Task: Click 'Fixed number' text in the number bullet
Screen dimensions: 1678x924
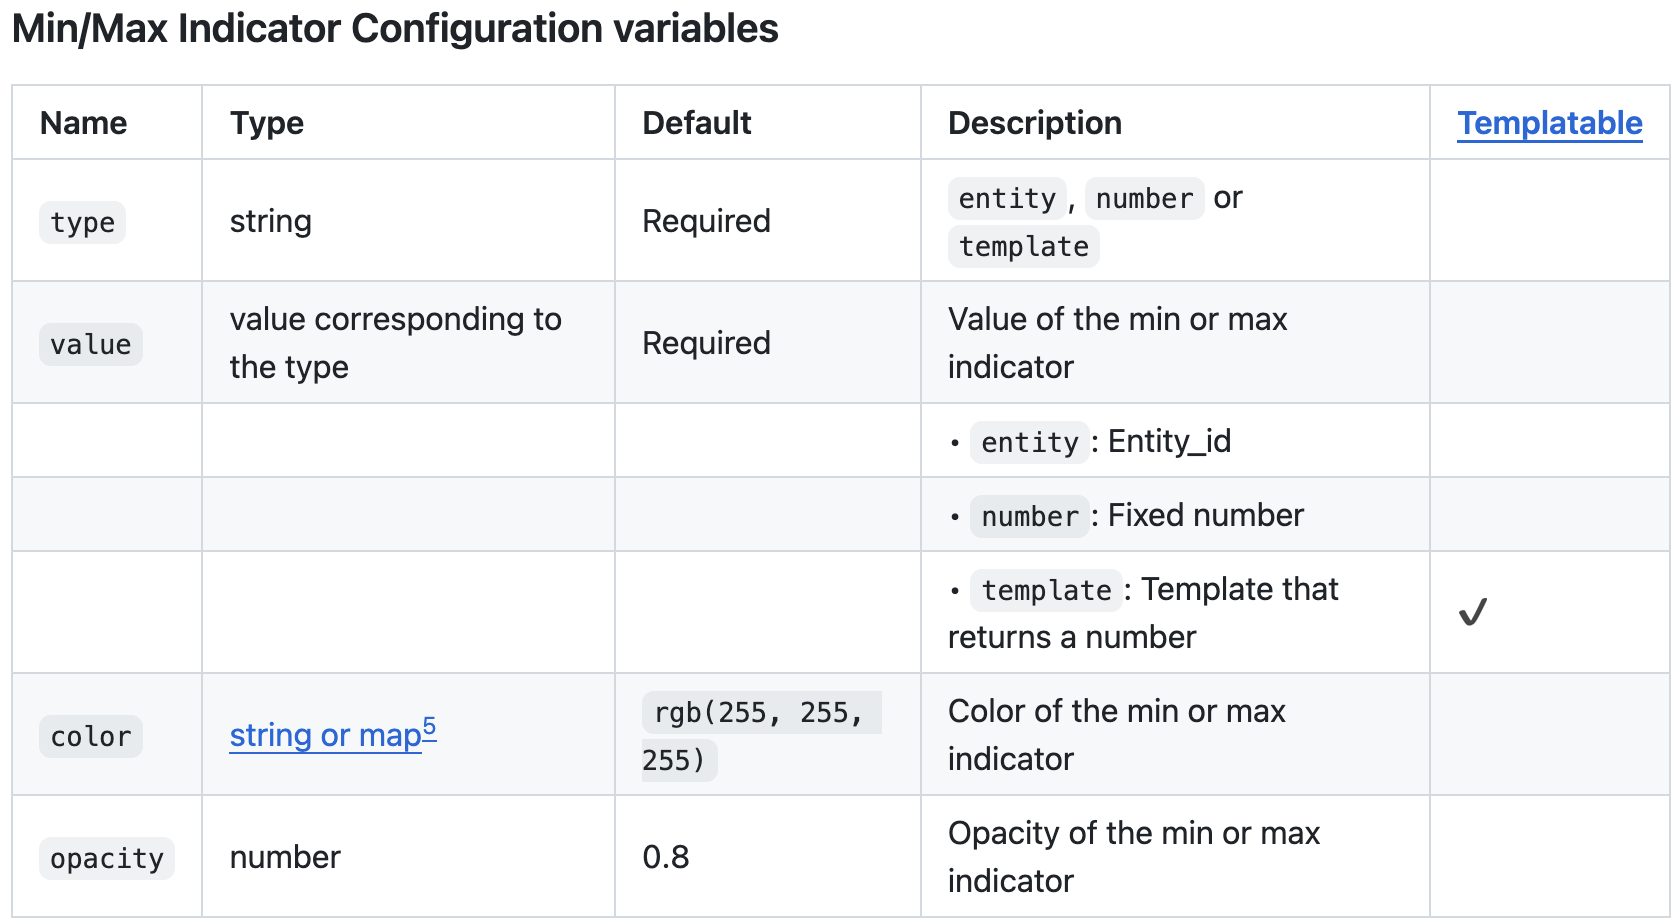Action: pyautogui.click(x=1205, y=515)
